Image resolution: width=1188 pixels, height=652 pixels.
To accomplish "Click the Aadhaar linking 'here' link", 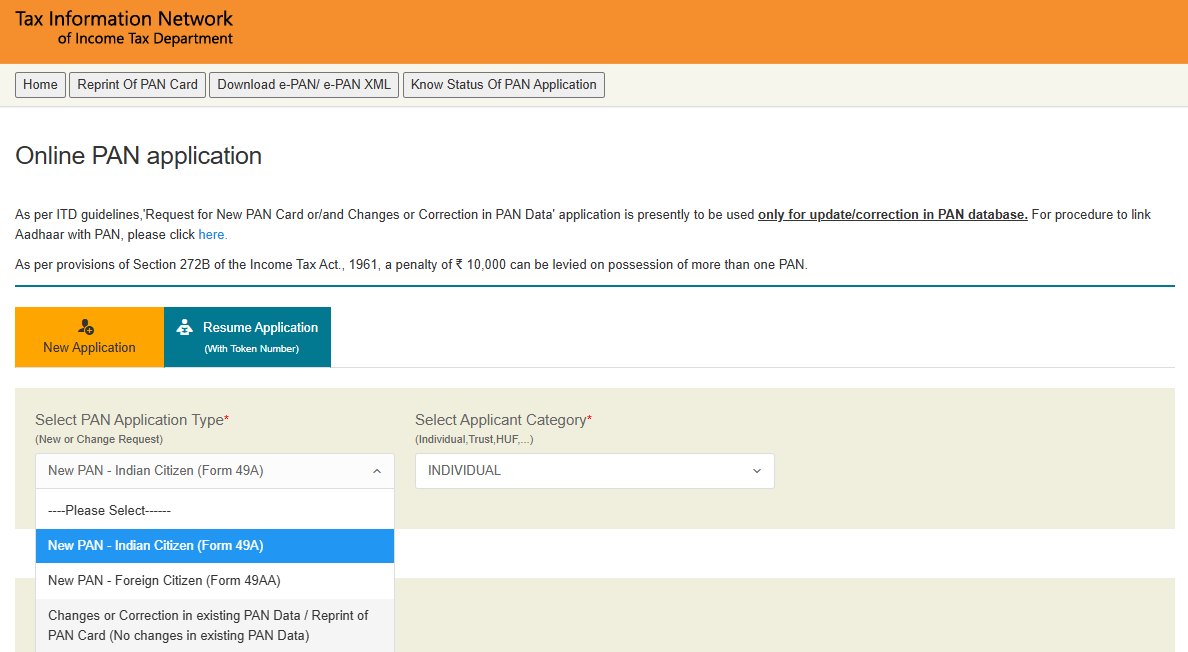I will coord(211,234).
